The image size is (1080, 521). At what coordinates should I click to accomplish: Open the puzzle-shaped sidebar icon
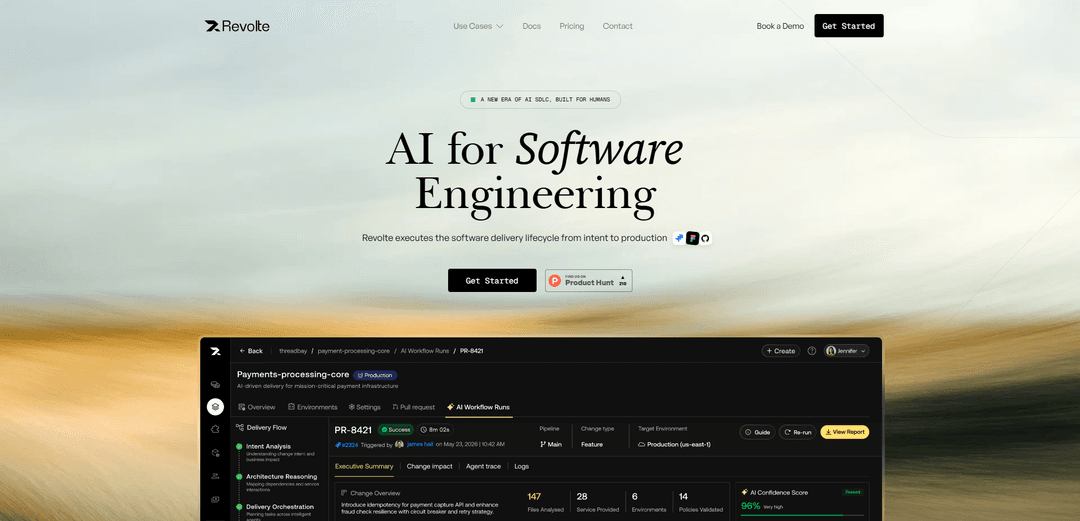pos(216,429)
